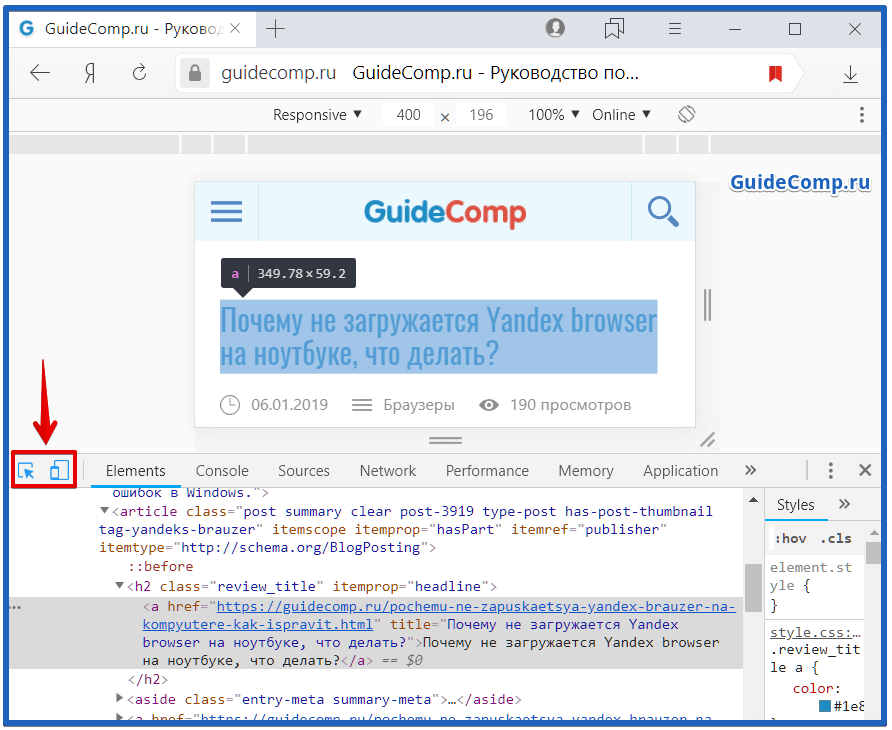This screenshot has width=892, height=730.
Task: Open the href link in DOM tree
Action: click(439, 615)
